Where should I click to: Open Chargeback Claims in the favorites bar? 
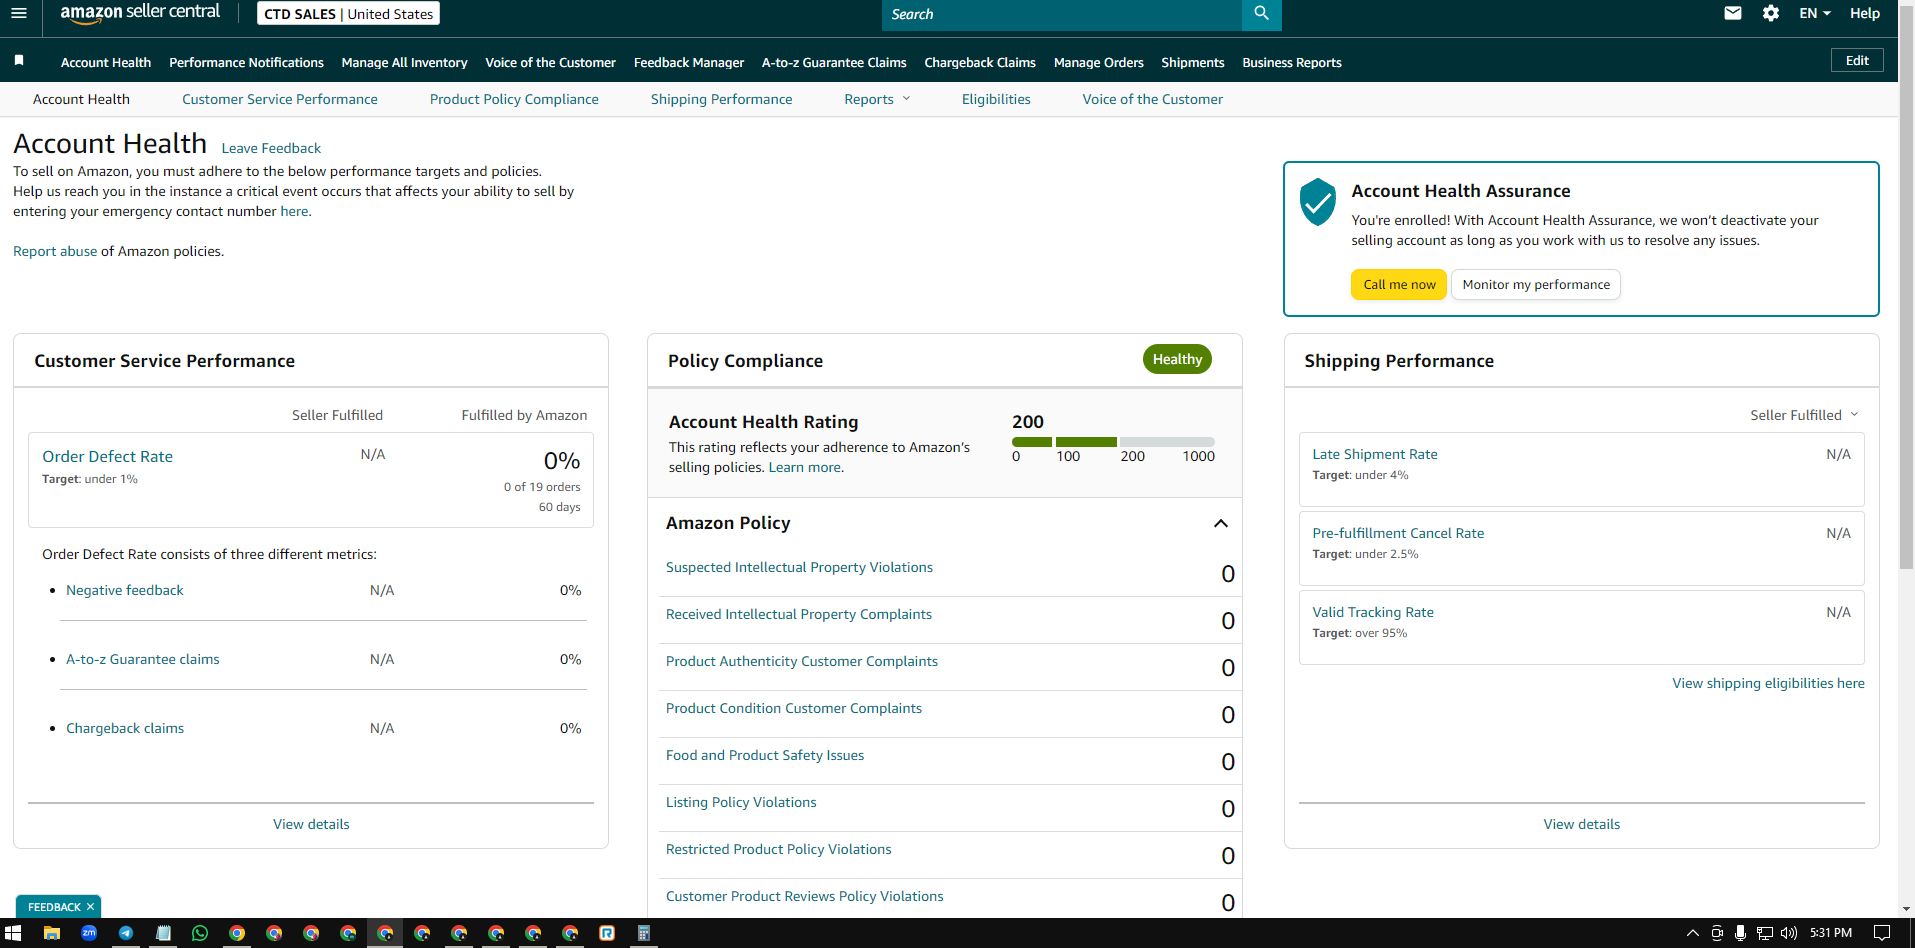click(980, 62)
